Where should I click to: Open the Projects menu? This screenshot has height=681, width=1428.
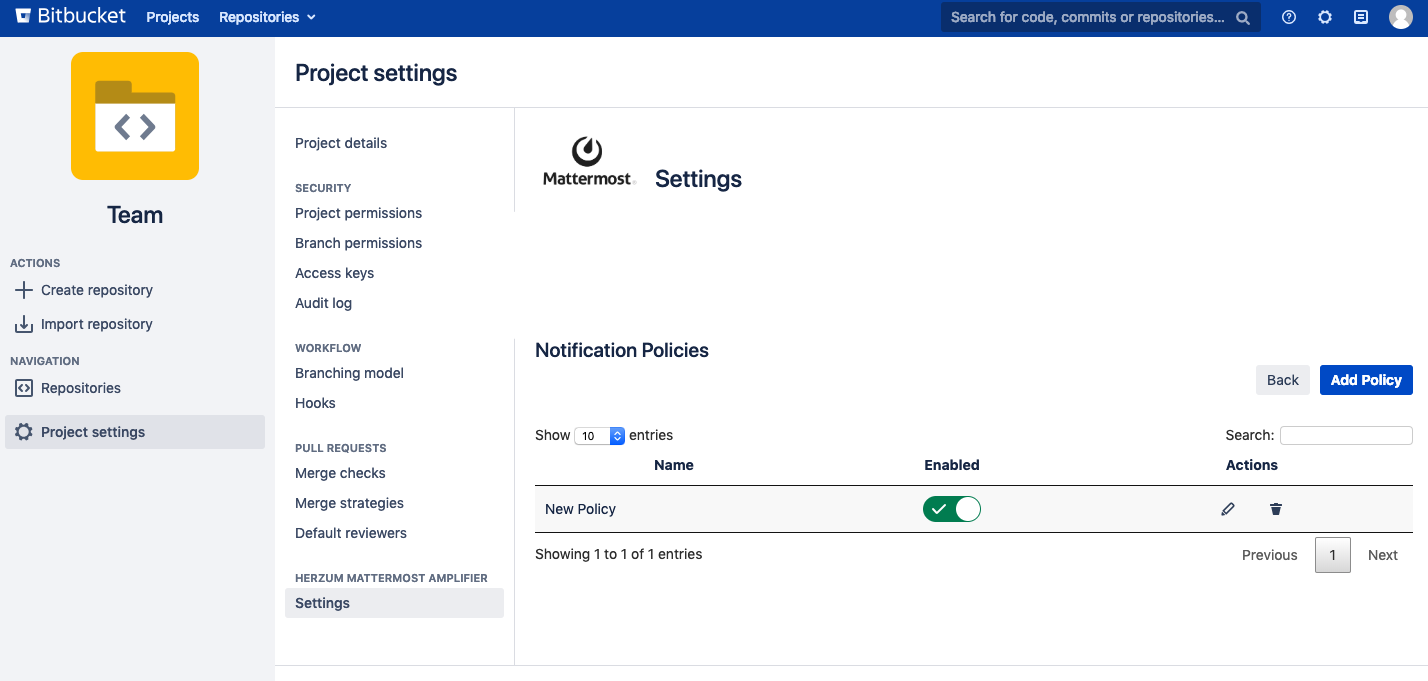(173, 17)
